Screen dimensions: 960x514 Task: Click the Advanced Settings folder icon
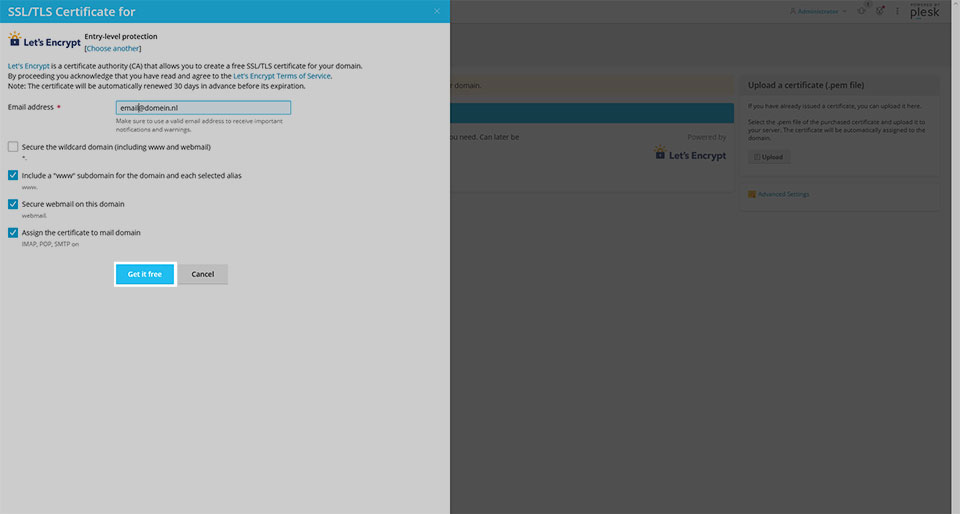pyautogui.click(x=752, y=194)
